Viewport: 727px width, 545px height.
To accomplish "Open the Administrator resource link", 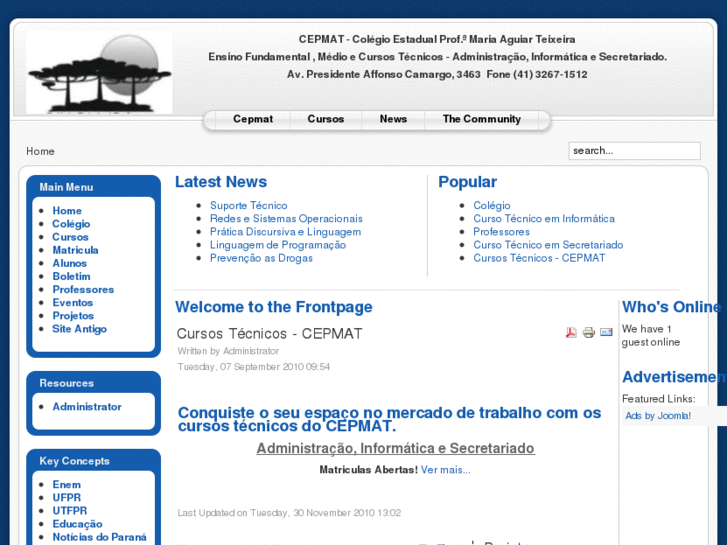I will [87, 407].
